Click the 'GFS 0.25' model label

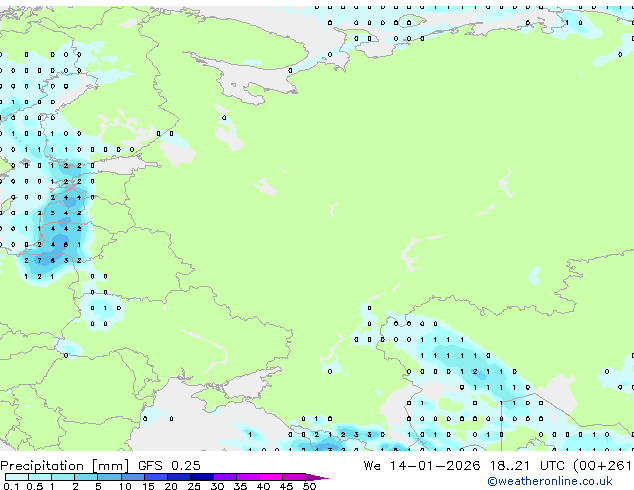point(169,466)
